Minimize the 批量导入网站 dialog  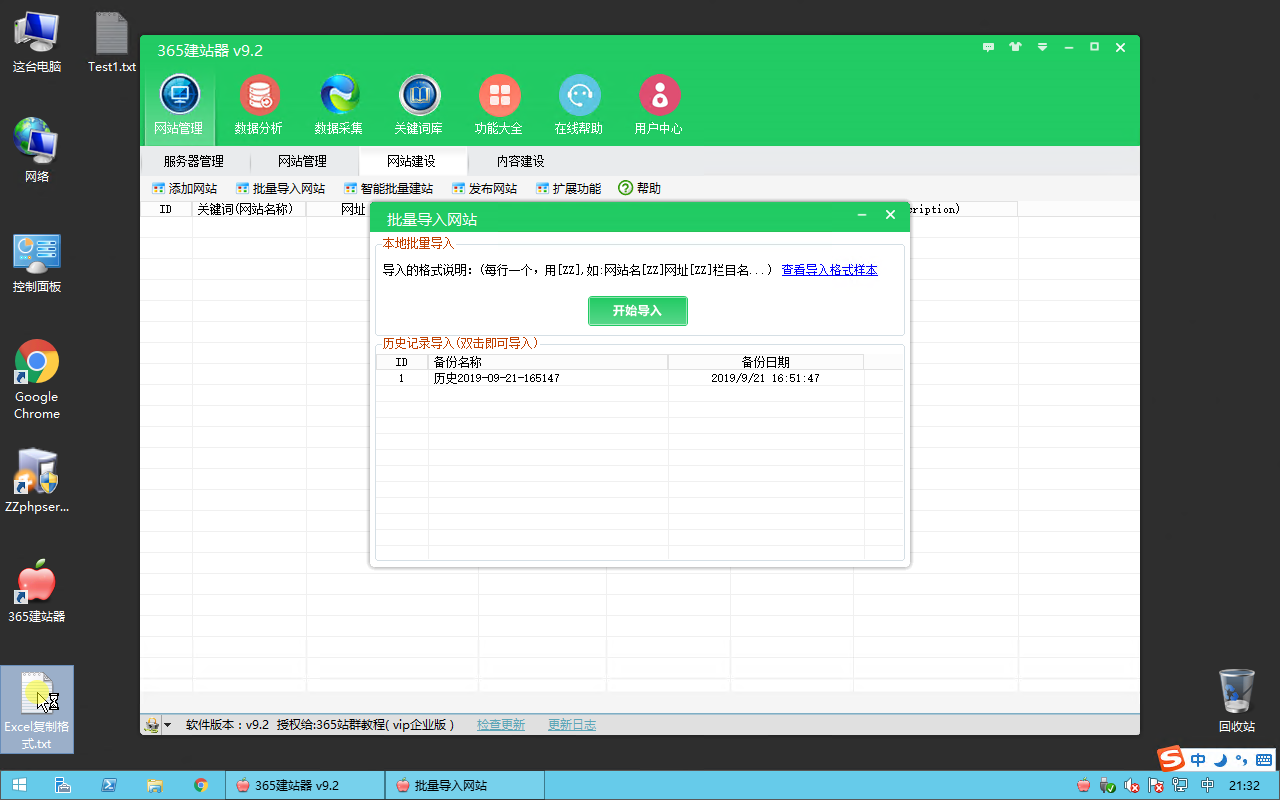click(x=862, y=215)
